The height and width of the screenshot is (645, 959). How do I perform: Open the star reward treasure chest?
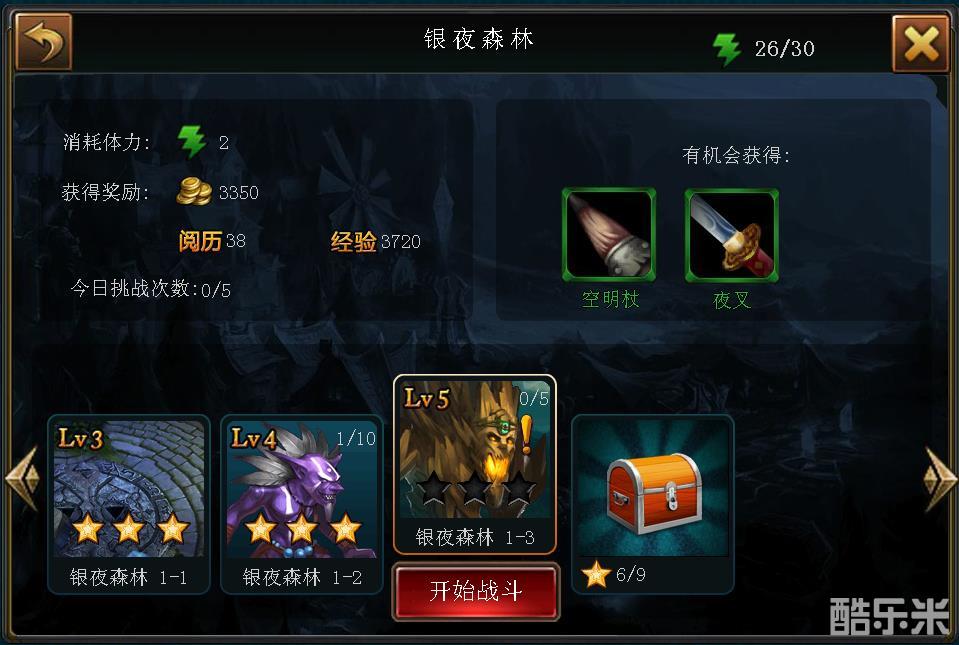(x=653, y=492)
